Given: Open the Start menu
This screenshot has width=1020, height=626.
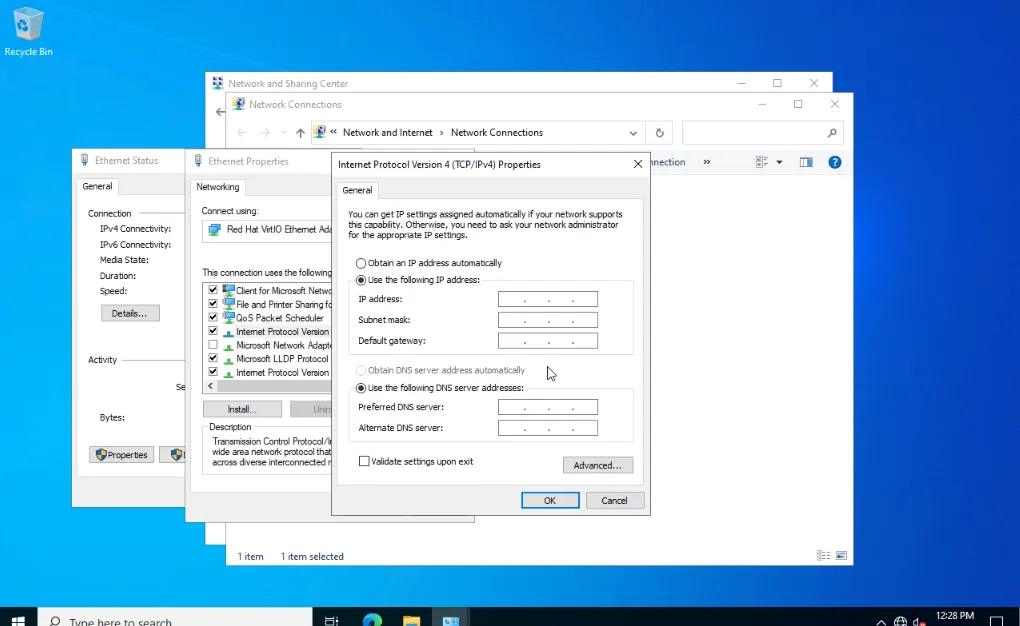Looking at the screenshot, I should point(18,617).
